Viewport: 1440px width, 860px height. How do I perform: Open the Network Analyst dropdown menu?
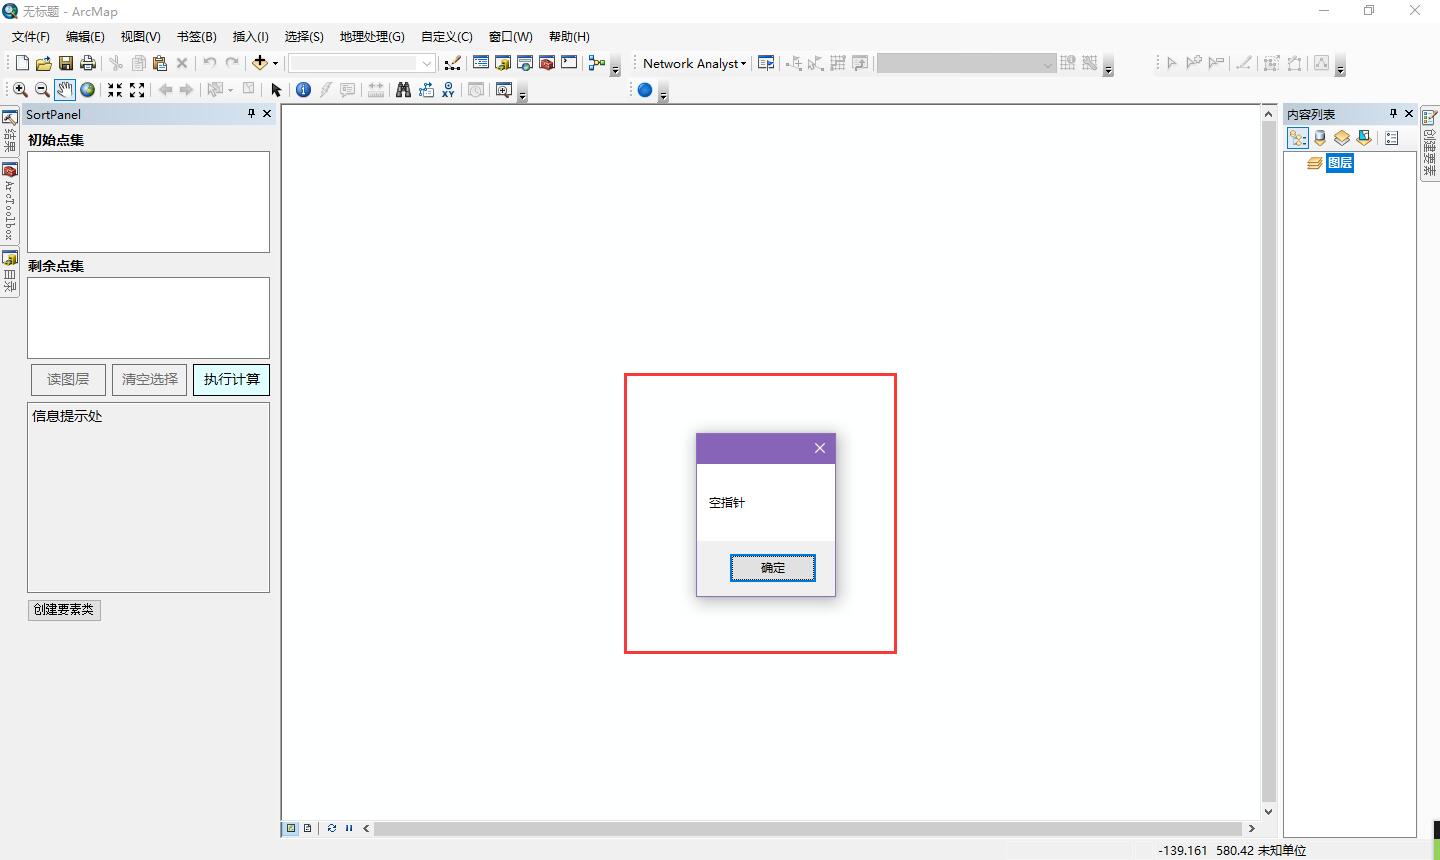click(x=694, y=63)
